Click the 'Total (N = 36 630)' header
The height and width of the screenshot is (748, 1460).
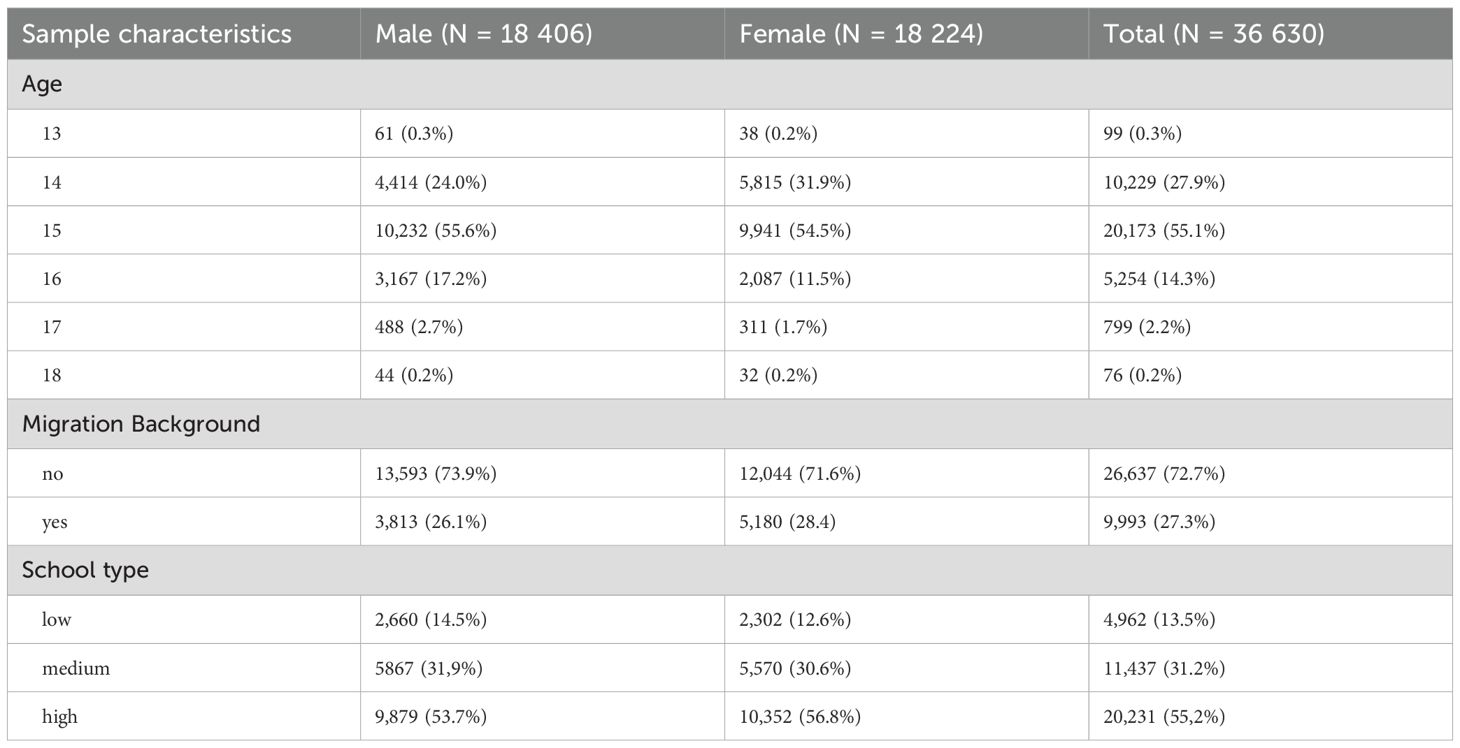1214,34
